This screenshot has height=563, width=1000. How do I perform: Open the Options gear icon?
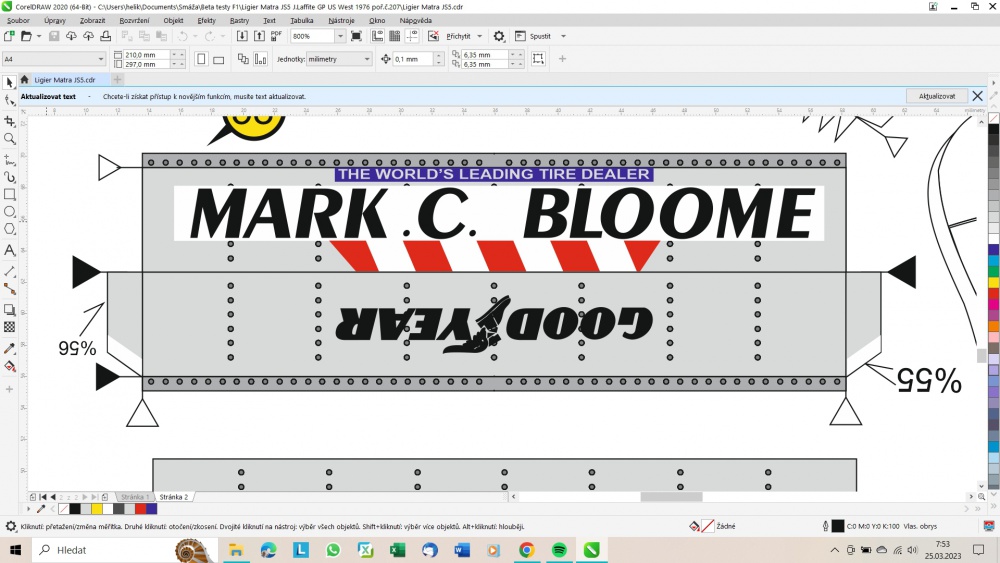499,36
